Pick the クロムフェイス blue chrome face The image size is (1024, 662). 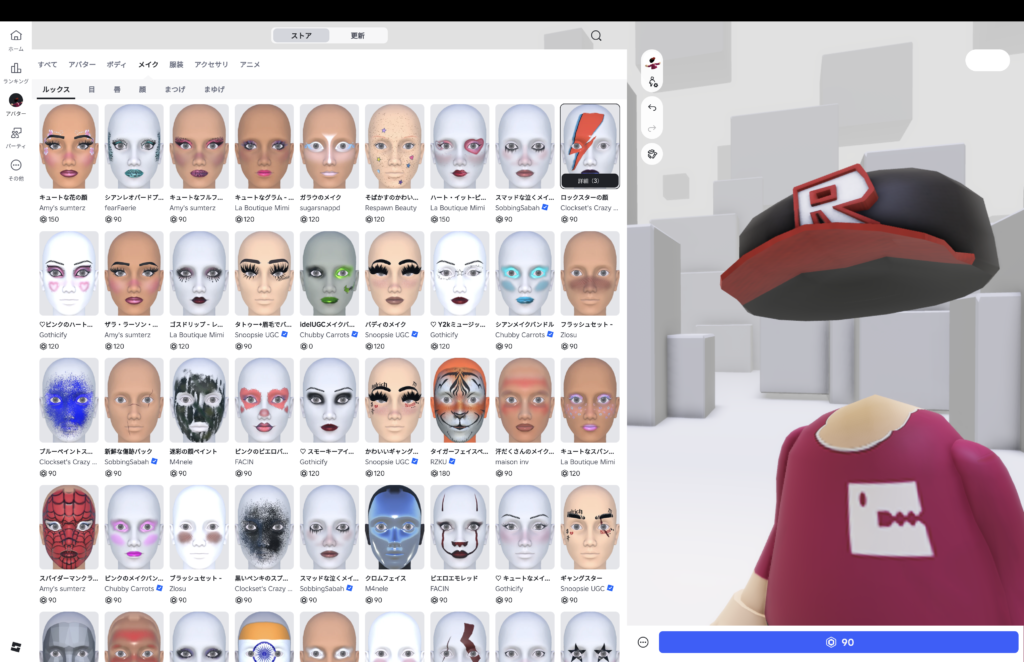pyautogui.click(x=394, y=527)
